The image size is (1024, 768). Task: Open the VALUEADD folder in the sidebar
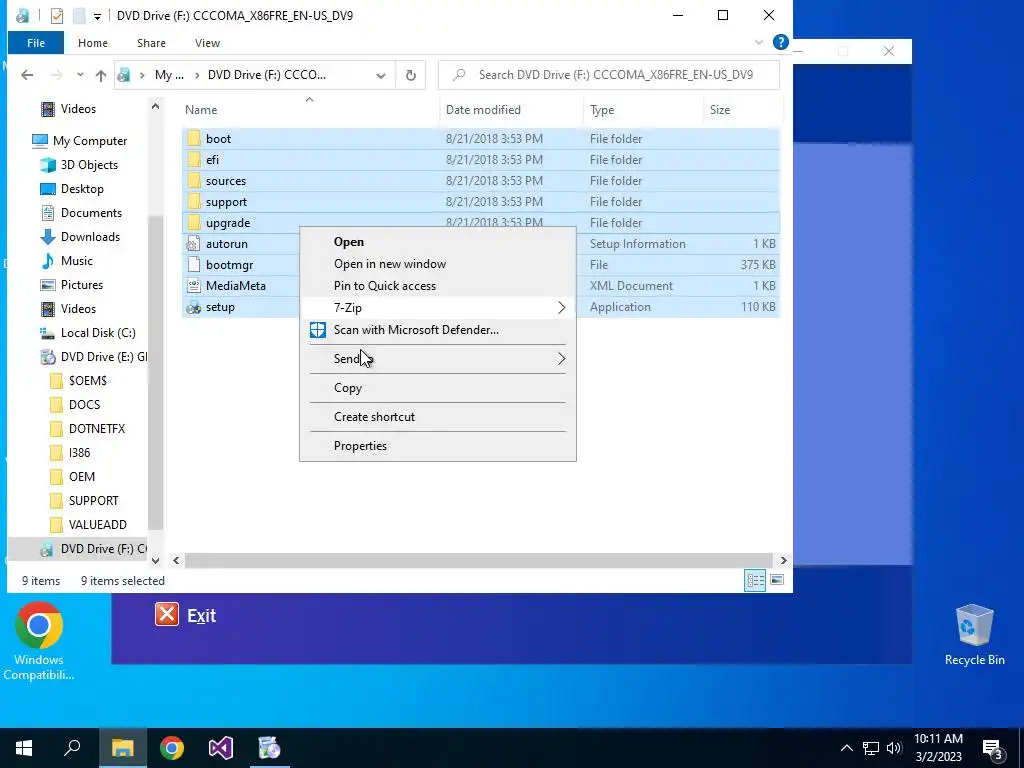(97, 525)
